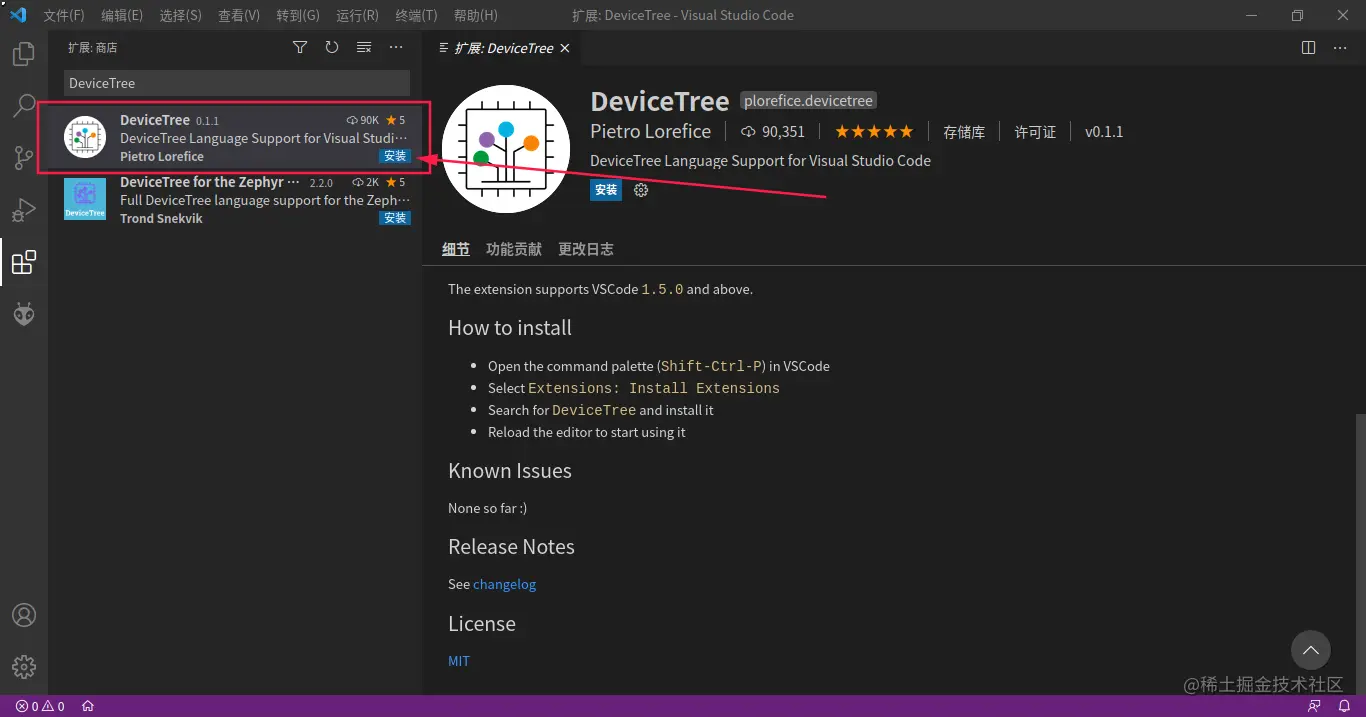The image size is (1366, 717).
Task: Open the feedback icon in status bar
Action: pos(1314,706)
